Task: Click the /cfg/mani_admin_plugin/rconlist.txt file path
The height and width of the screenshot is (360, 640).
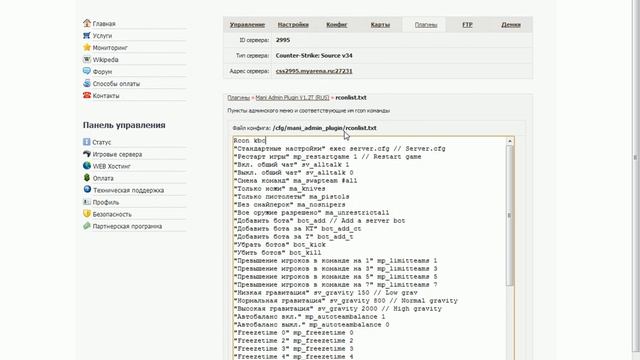Action: [x=324, y=128]
